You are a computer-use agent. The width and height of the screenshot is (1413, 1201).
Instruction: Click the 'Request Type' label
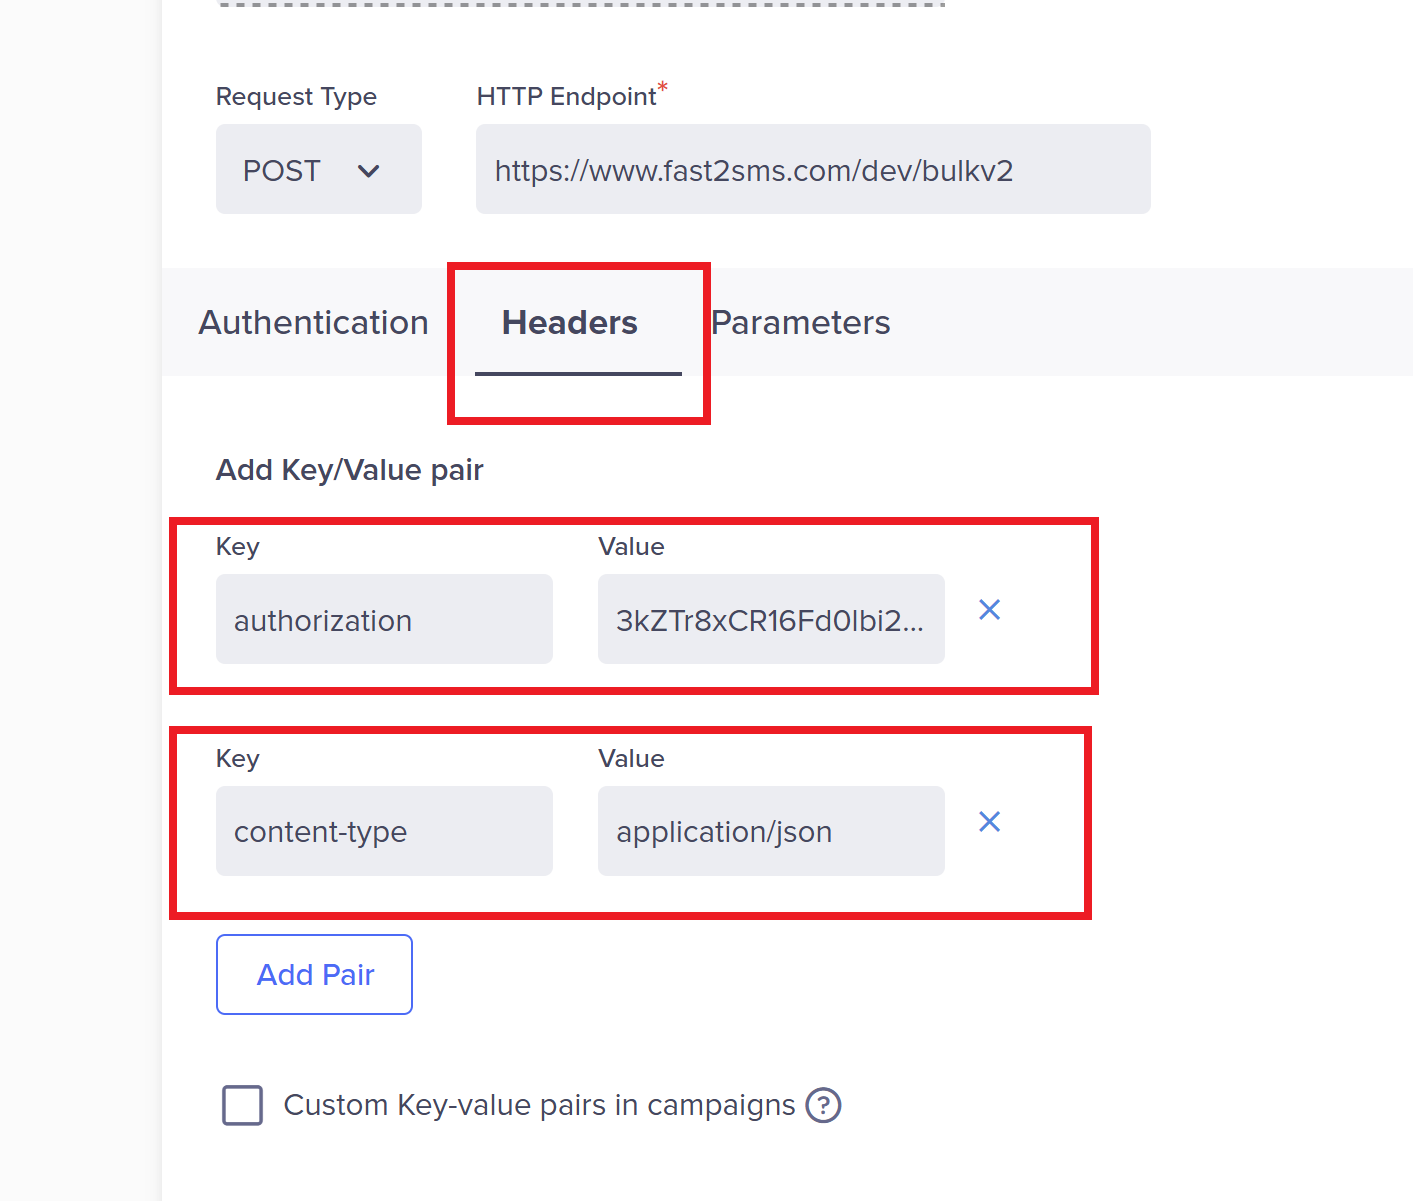(296, 97)
